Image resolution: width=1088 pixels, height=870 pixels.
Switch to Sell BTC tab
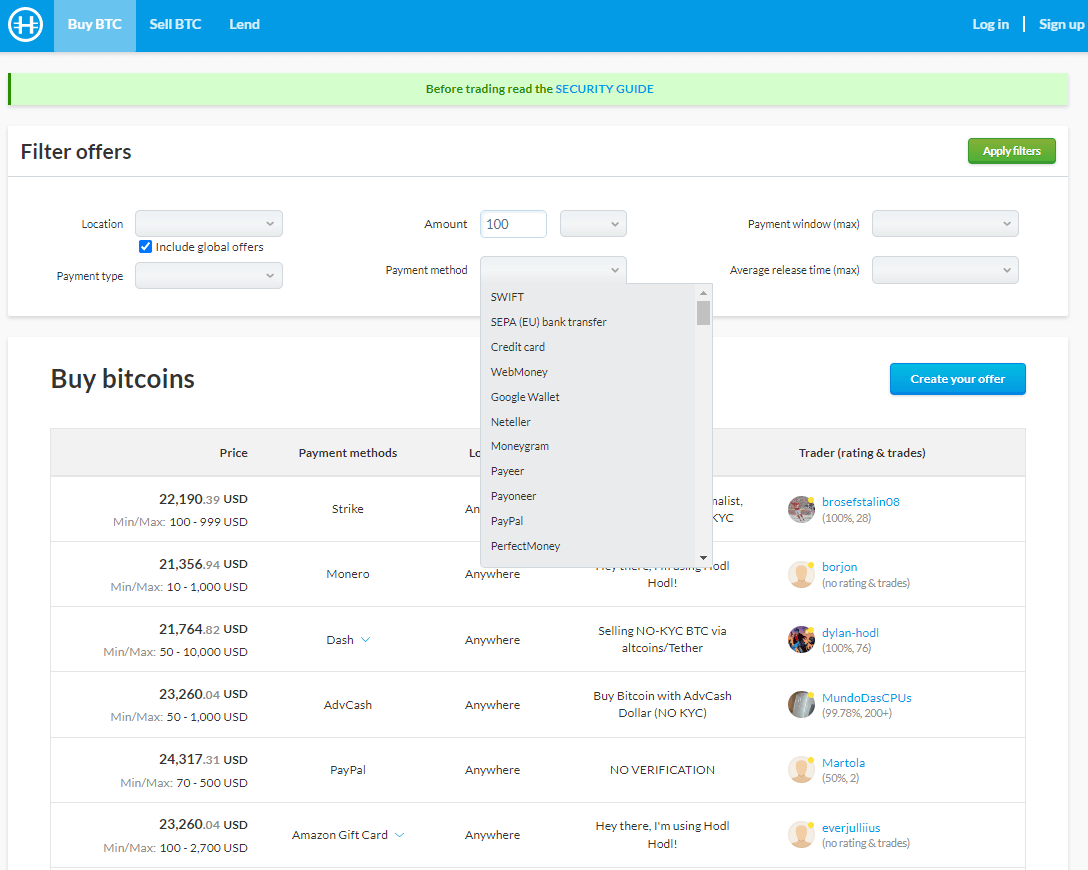(175, 25)
